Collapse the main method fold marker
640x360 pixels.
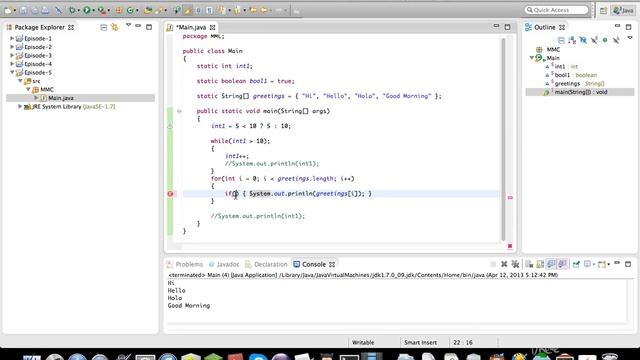[x=179, y=111]
